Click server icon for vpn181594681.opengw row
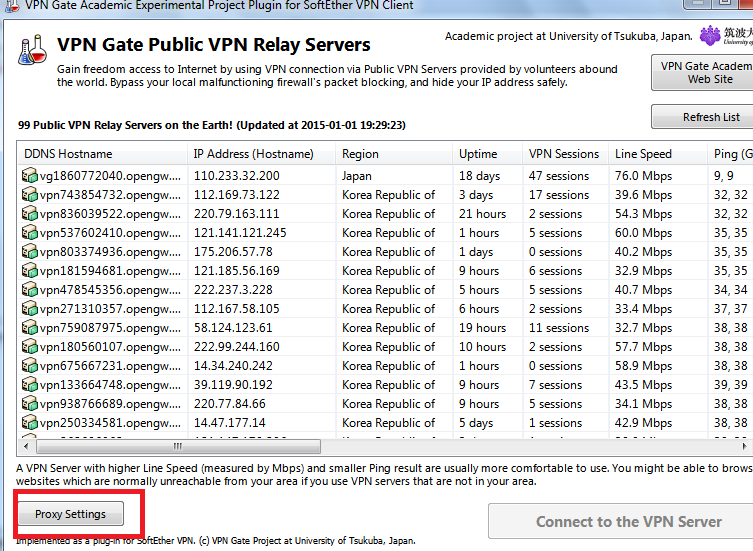This screenshot has width=753, height=551. tap(30, 270)
